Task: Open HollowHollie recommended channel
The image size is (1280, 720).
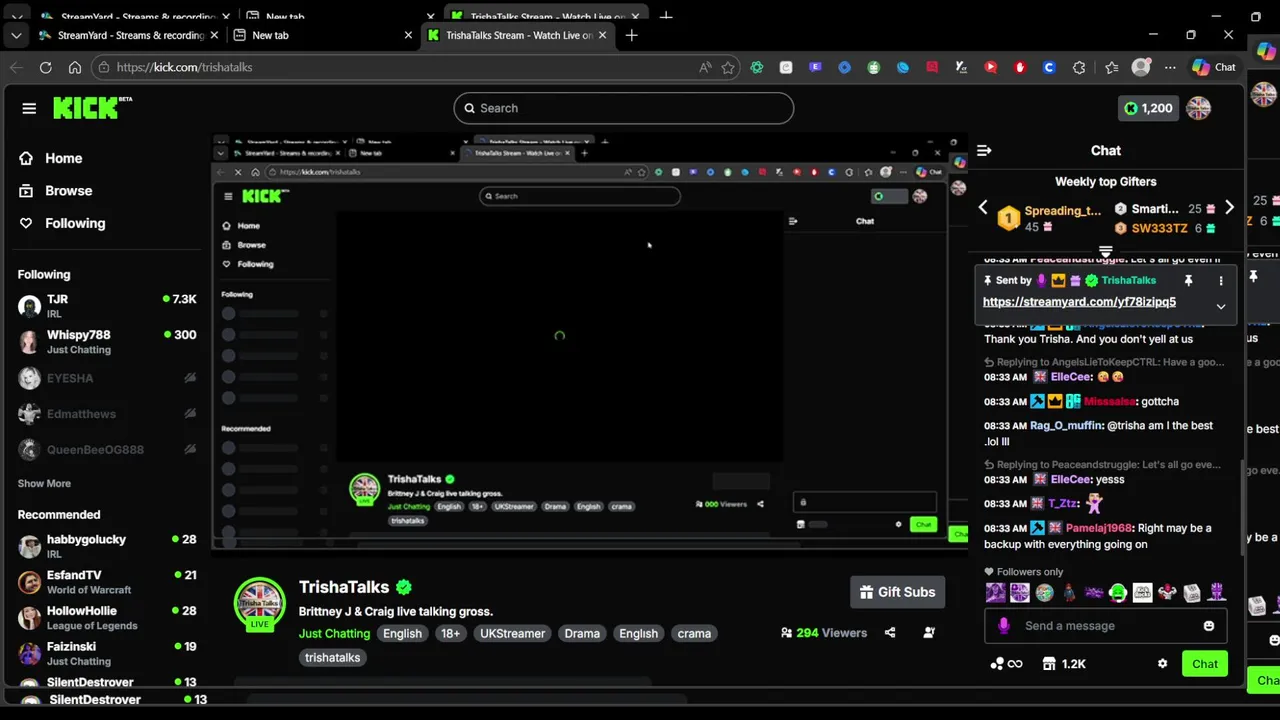Action: tap(107, 618)
